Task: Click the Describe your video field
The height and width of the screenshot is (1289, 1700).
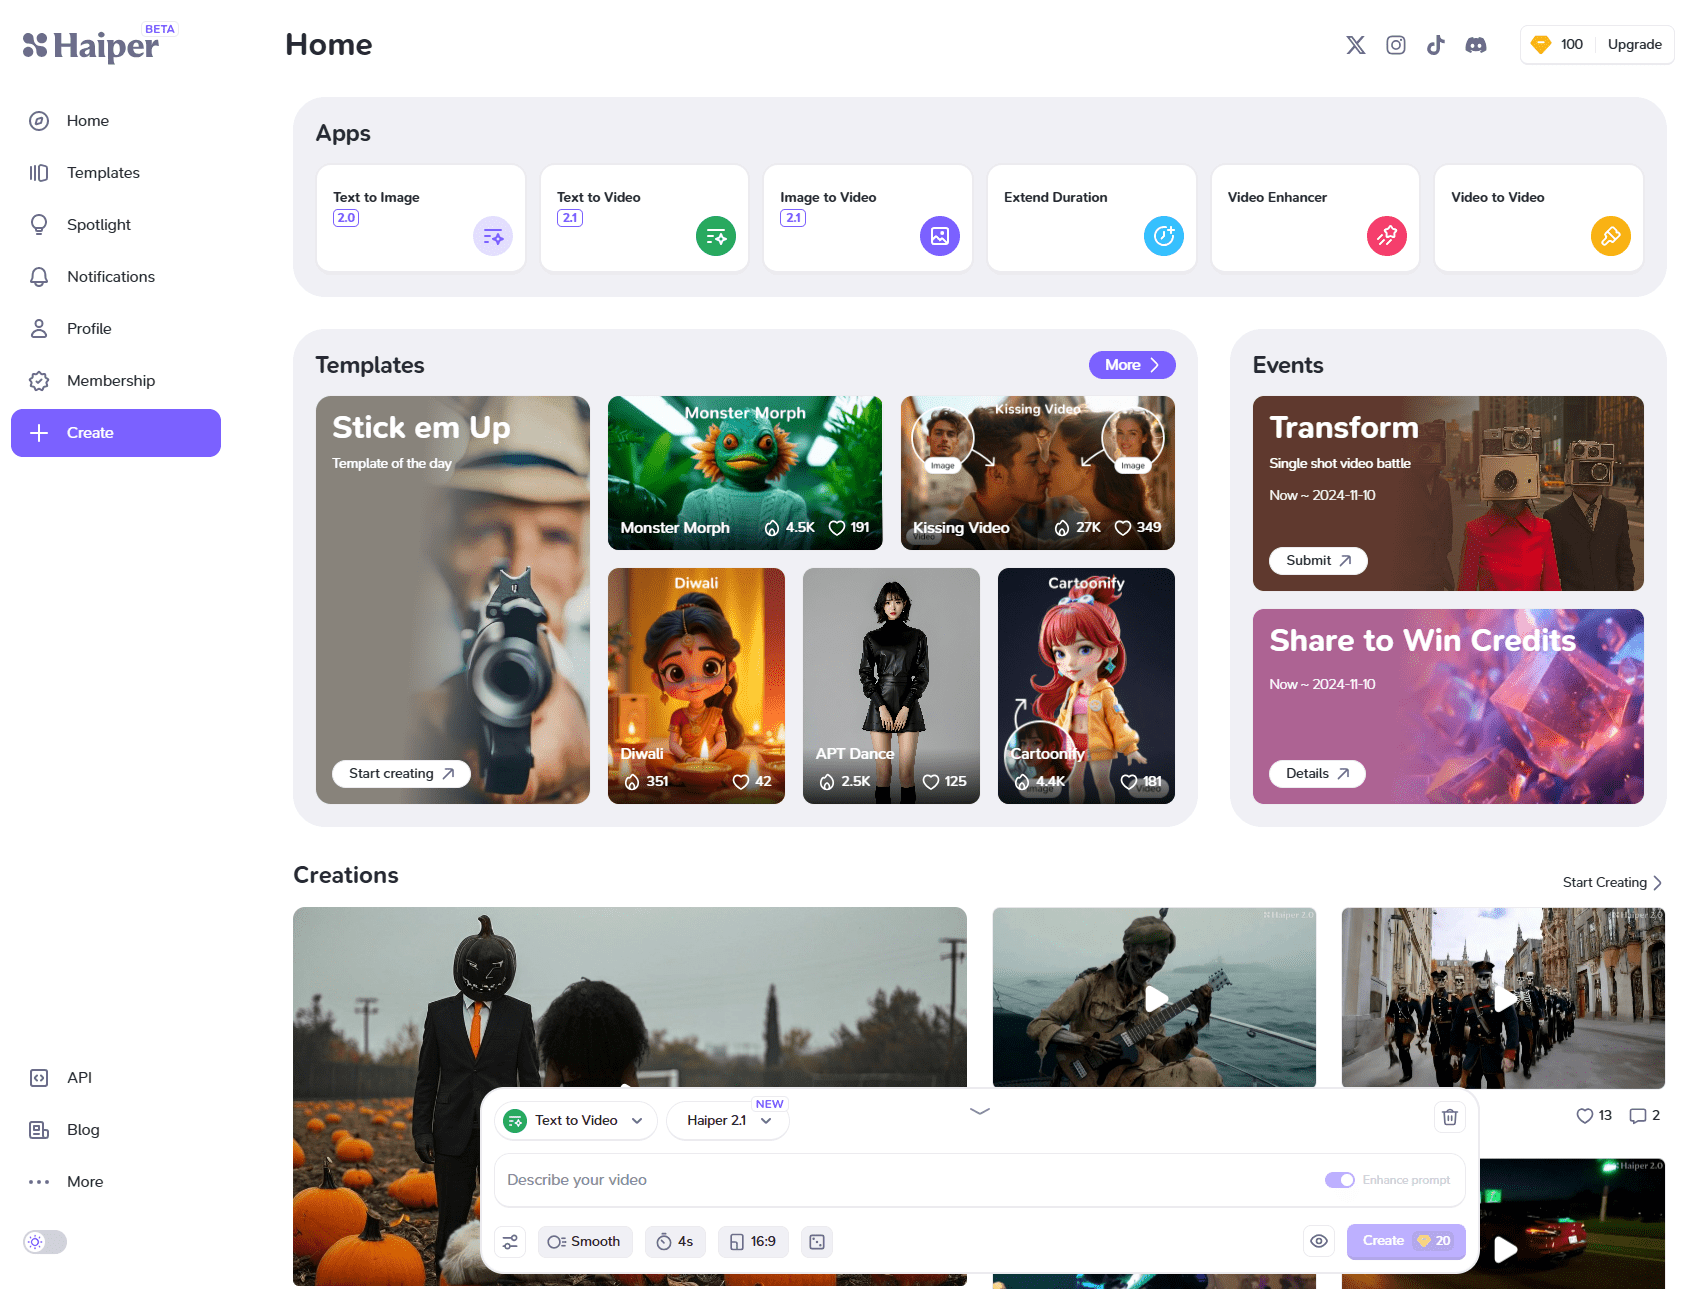Action: click(x=900, y=1180)
